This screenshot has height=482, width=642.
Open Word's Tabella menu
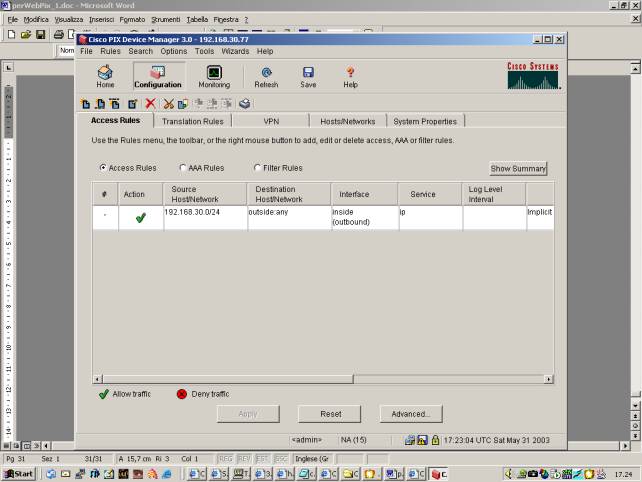point(197,20)
